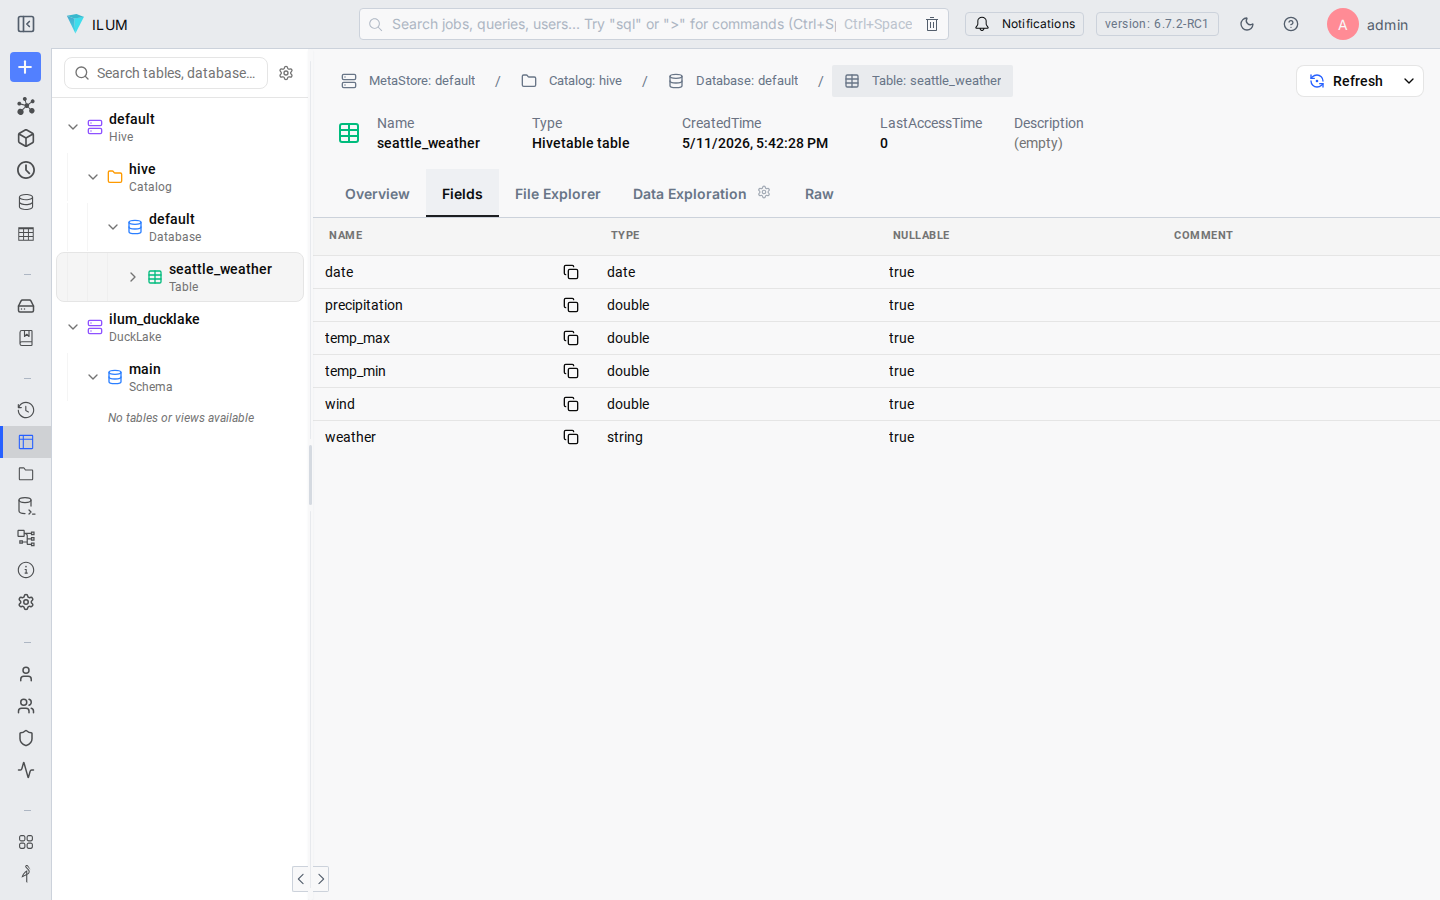The height and width of the screenshot is (900, 1440).
Task: Select seattle_weather table in tree
Action: click(x=180, y=277)
